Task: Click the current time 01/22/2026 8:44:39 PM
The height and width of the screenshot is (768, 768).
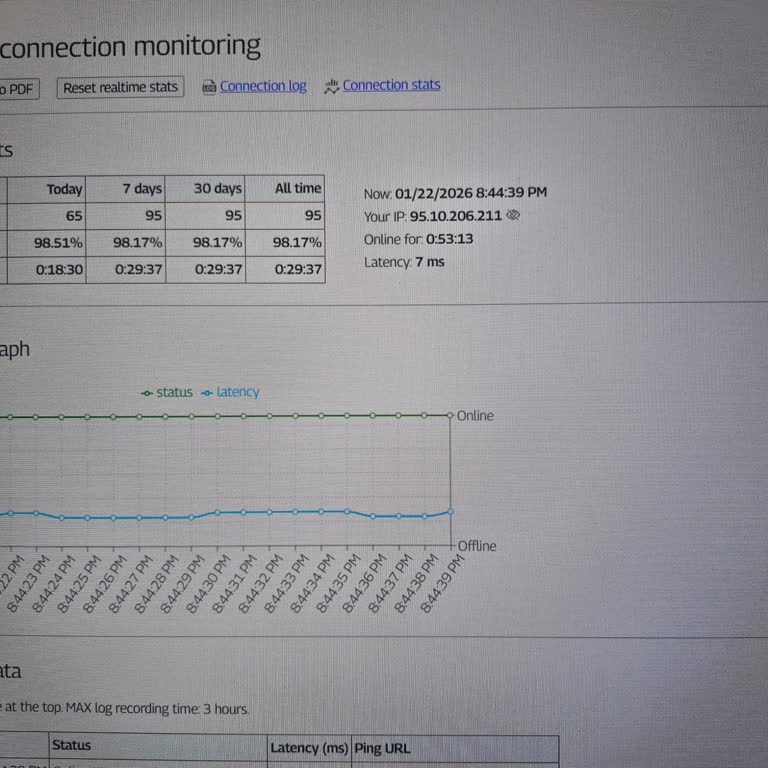Action: pos(471,192)
